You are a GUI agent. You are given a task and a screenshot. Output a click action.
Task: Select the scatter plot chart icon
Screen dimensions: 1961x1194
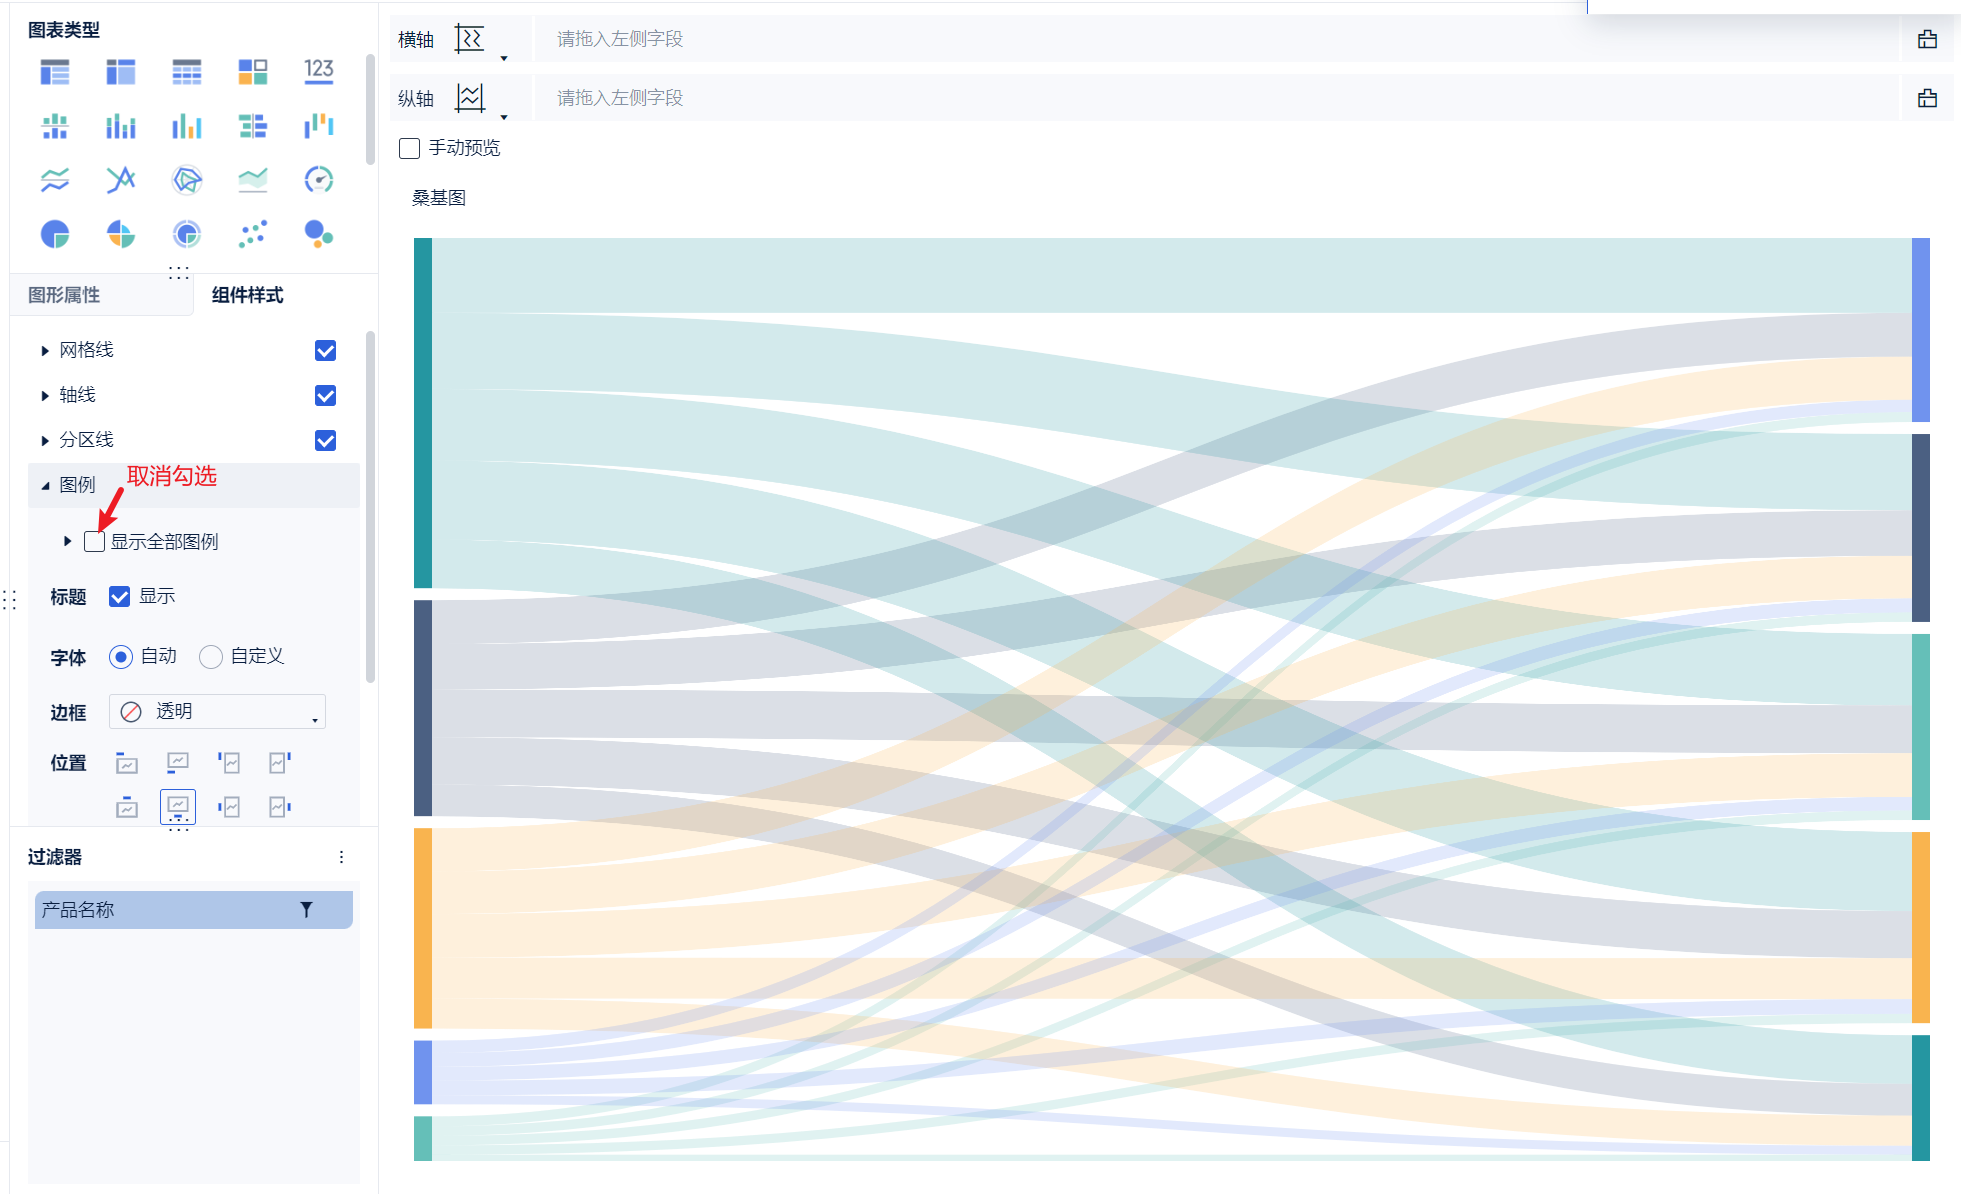point(253,234)
